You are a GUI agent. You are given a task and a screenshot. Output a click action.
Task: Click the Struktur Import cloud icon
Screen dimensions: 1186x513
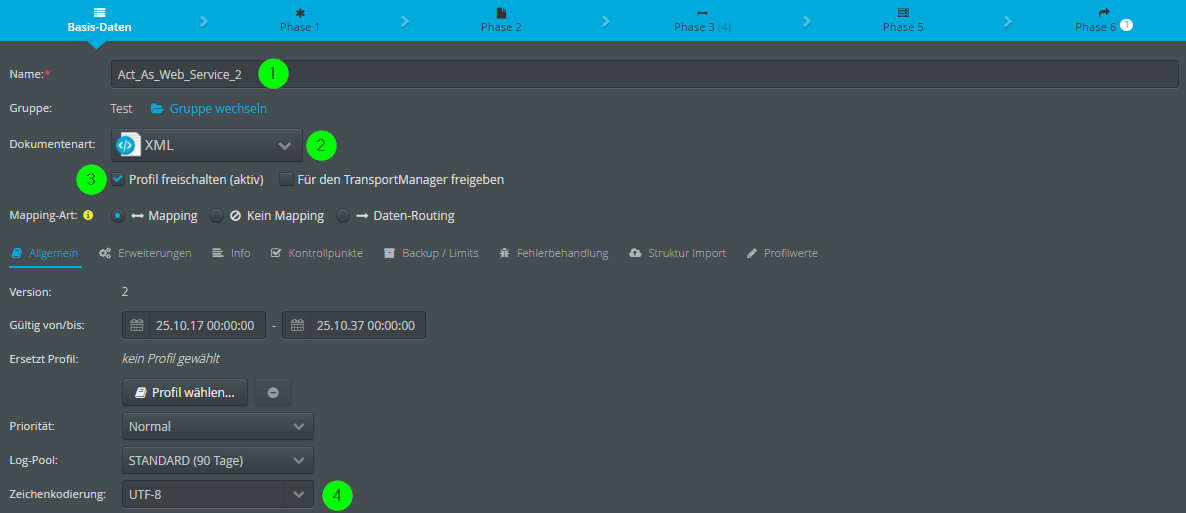coord(635,253)
